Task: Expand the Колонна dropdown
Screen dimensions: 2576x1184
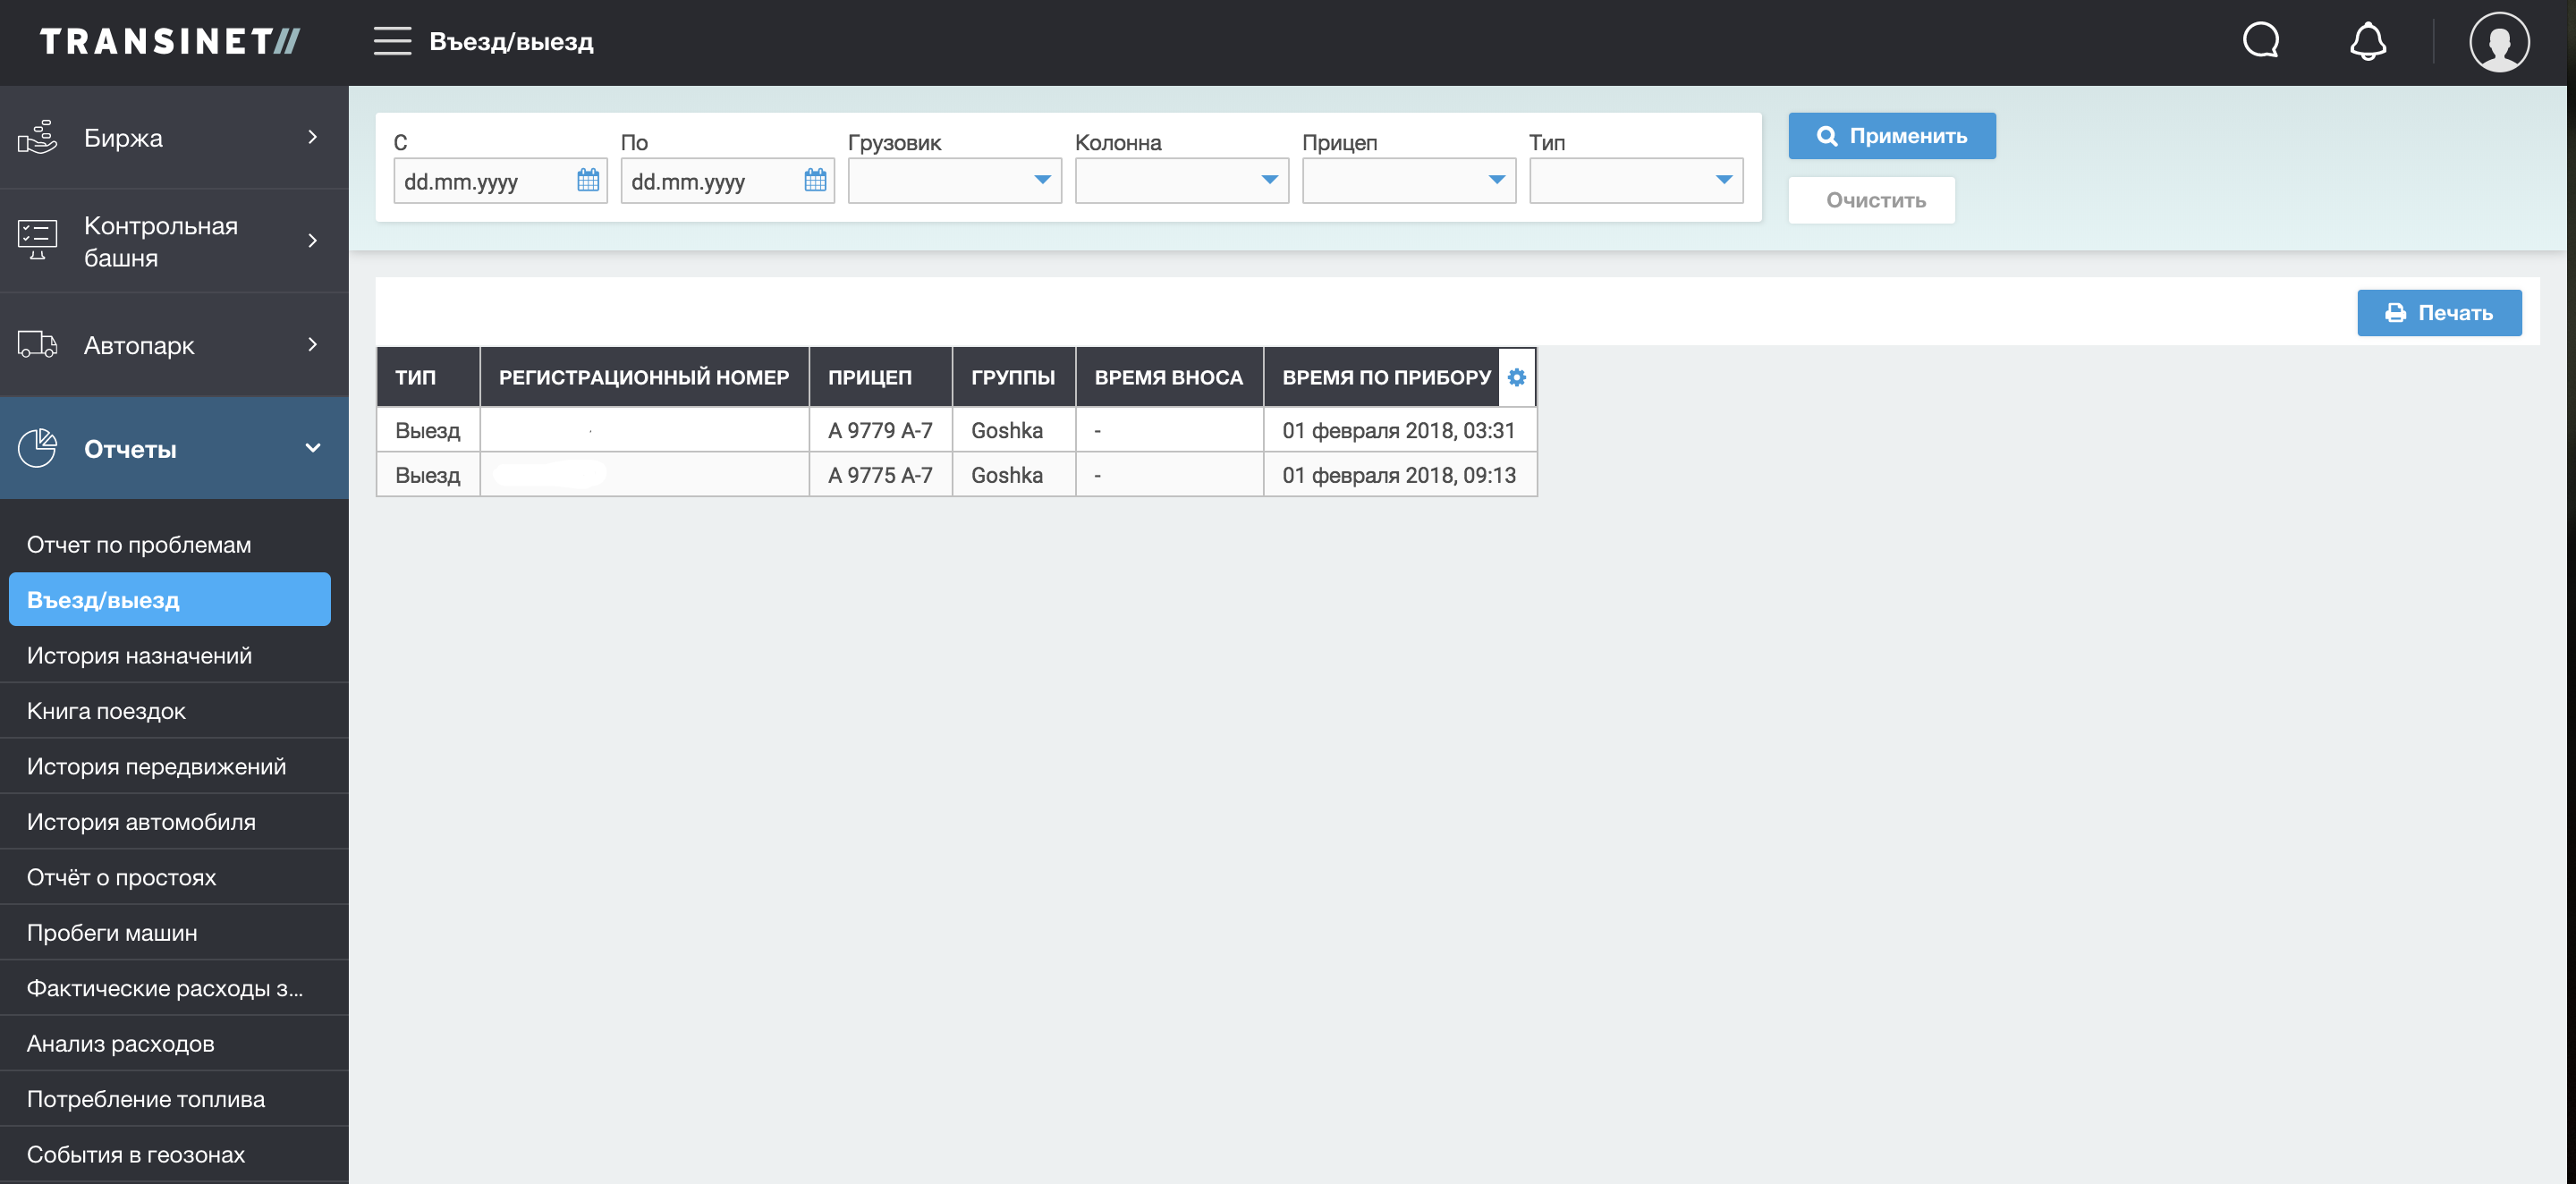Action: [x=1181, y=180]
